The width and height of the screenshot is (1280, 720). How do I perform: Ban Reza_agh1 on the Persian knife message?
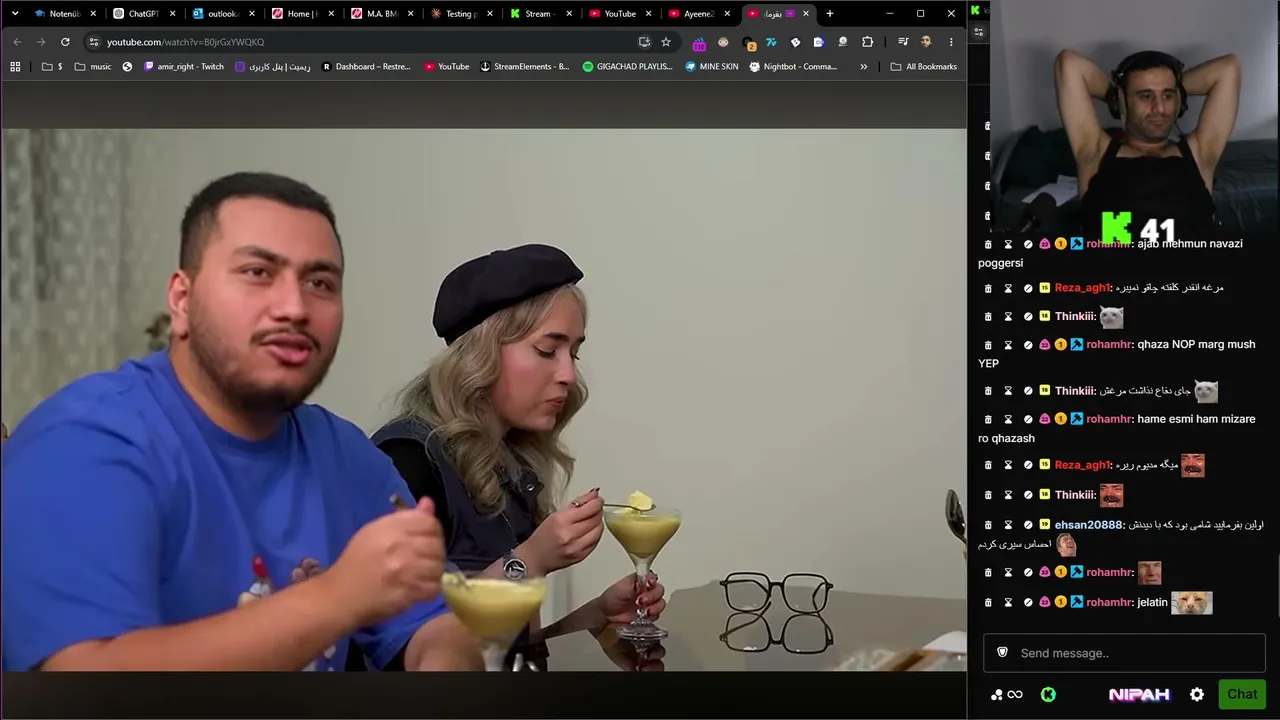coord(1028,288)
